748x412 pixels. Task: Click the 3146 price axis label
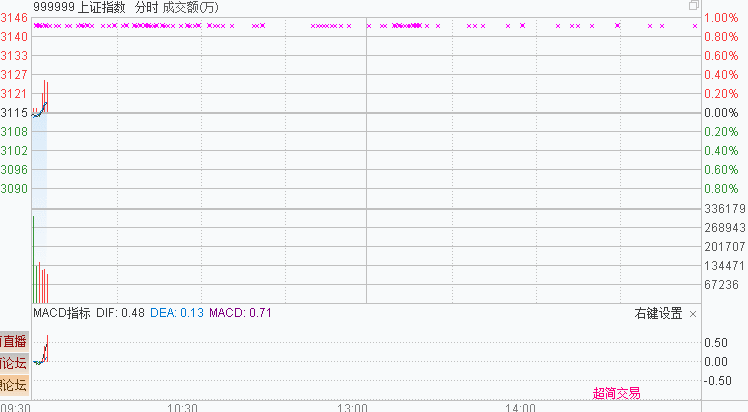pyautogui.click(x=15, y=18)
